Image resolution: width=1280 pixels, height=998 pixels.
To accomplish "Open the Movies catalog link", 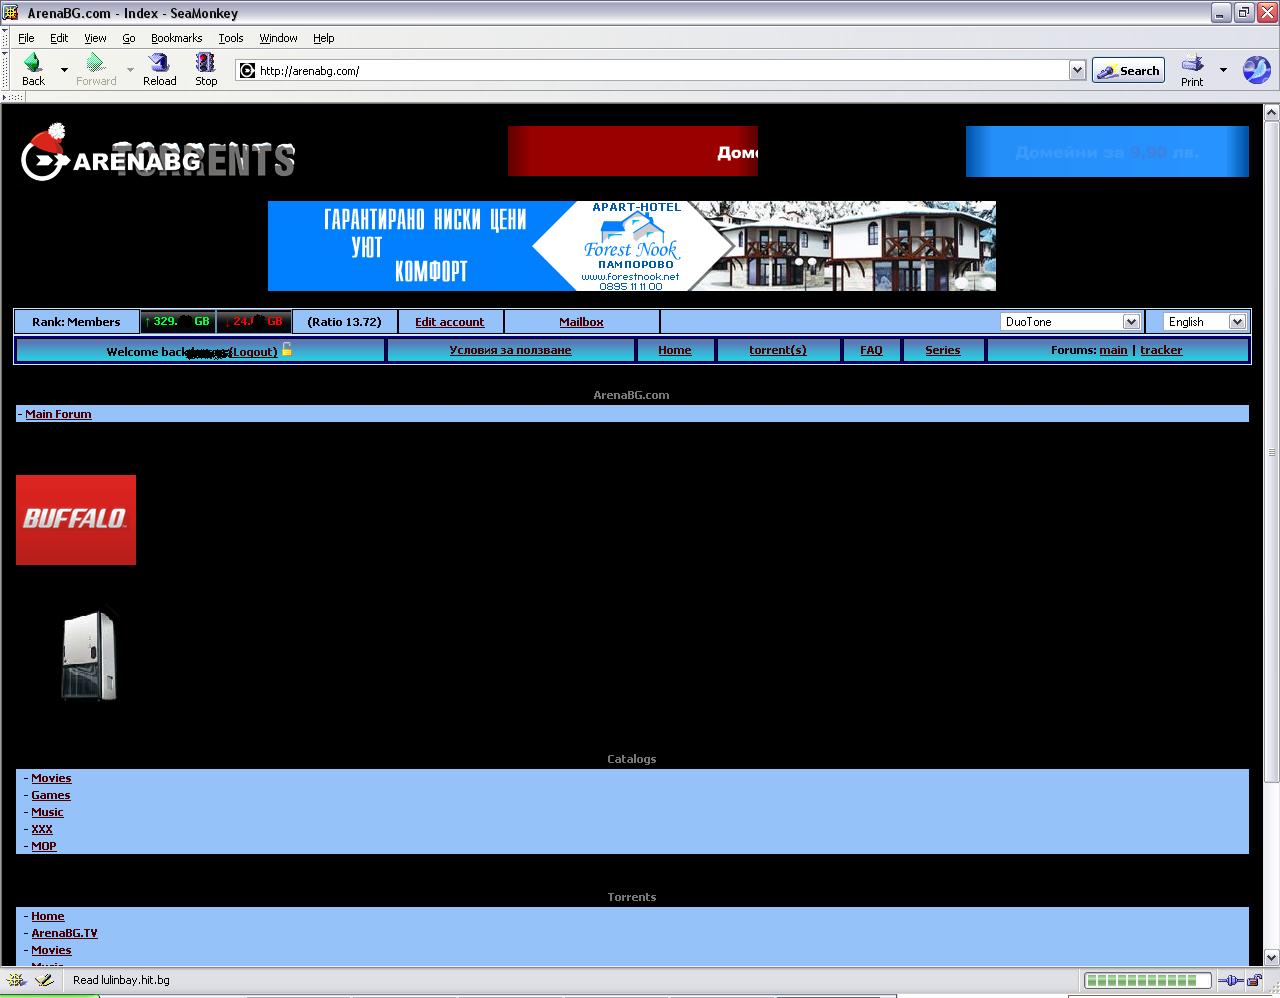I will pyautogui.click(x=51, y=778).
